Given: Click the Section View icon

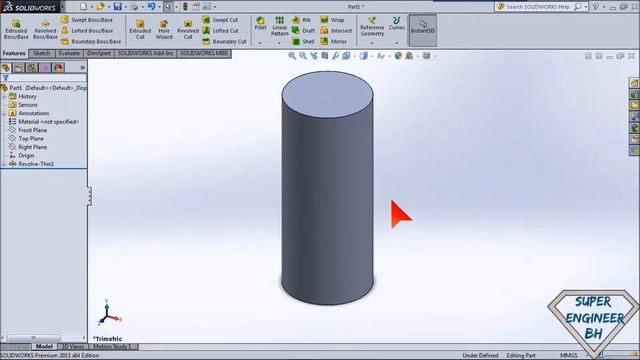Looking at the screenshot, I should coord(324,56).
